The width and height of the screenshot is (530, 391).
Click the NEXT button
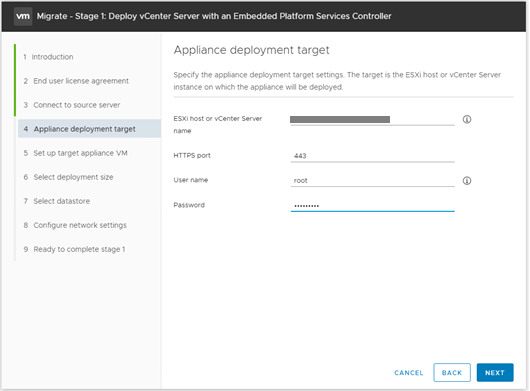[495, 372]
